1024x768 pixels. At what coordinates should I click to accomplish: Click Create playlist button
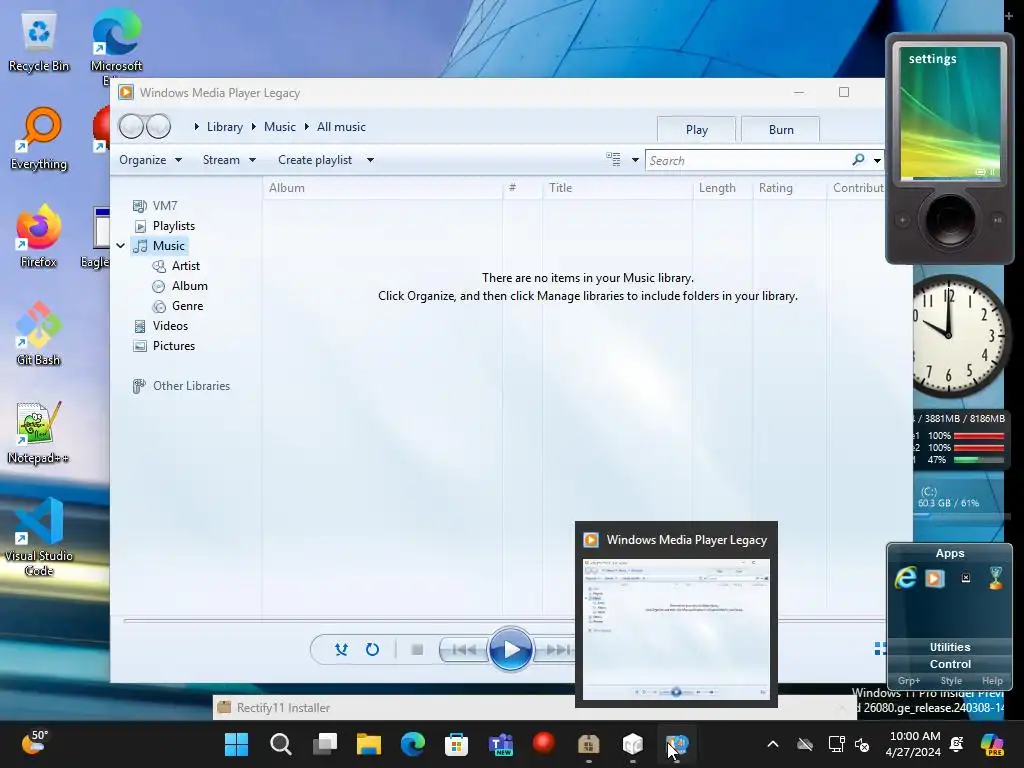click(315, 160)
